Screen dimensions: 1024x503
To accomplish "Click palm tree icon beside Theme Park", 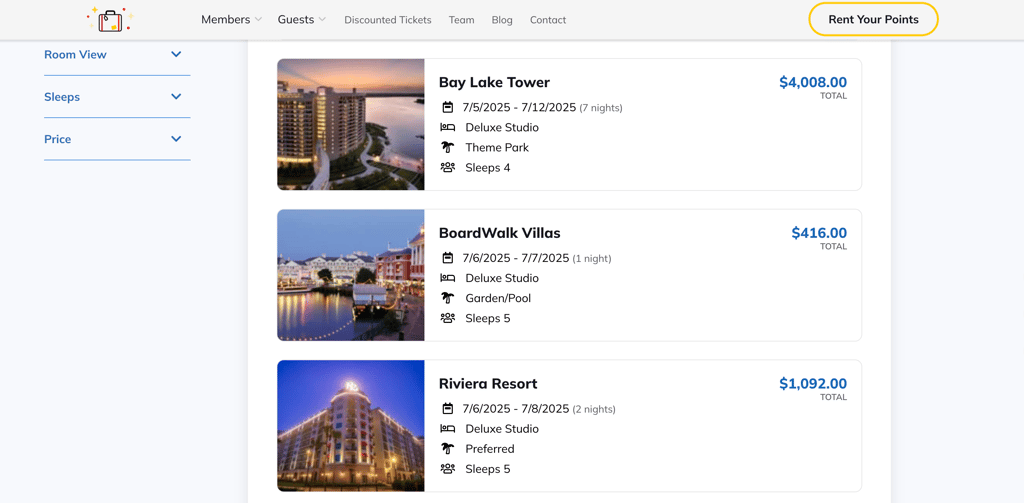I will [448, 147].
